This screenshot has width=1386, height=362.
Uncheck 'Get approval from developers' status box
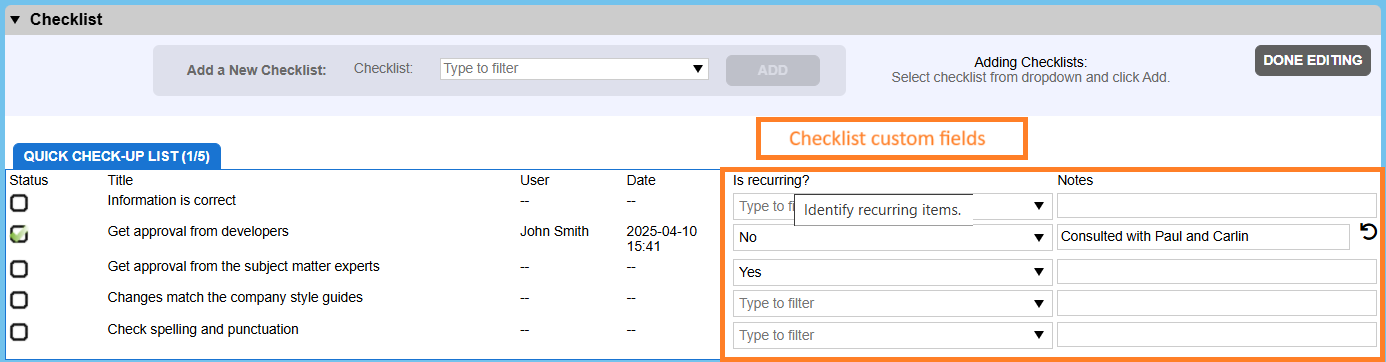coord(19,235)
